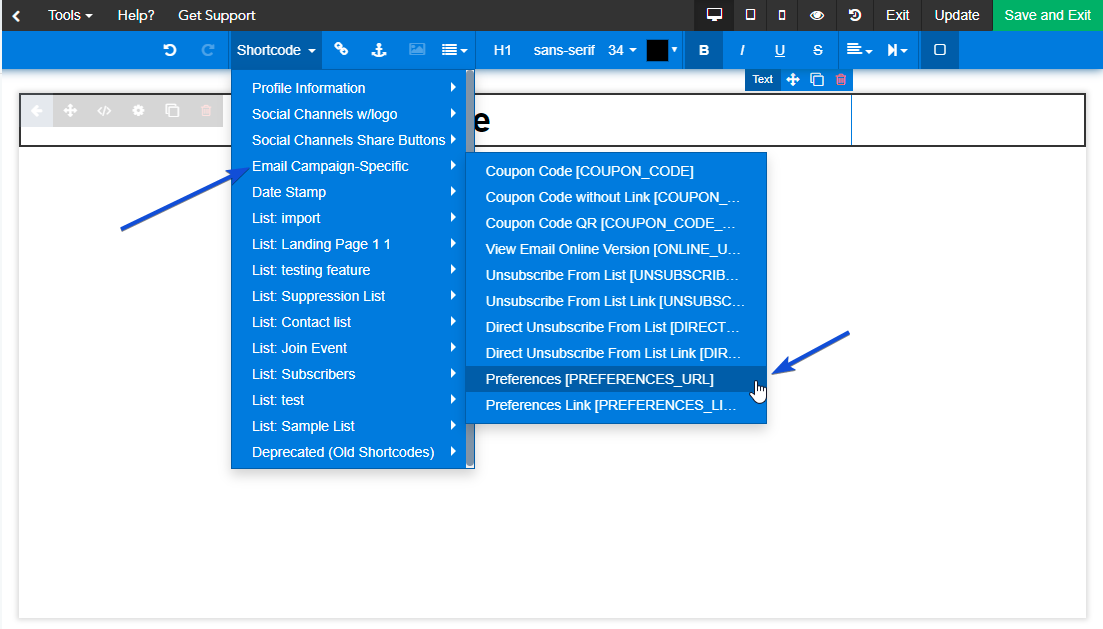This screenshot has width=1103, height=629.
Task: Switch to tablet preview mode
Action: [751, 15]
